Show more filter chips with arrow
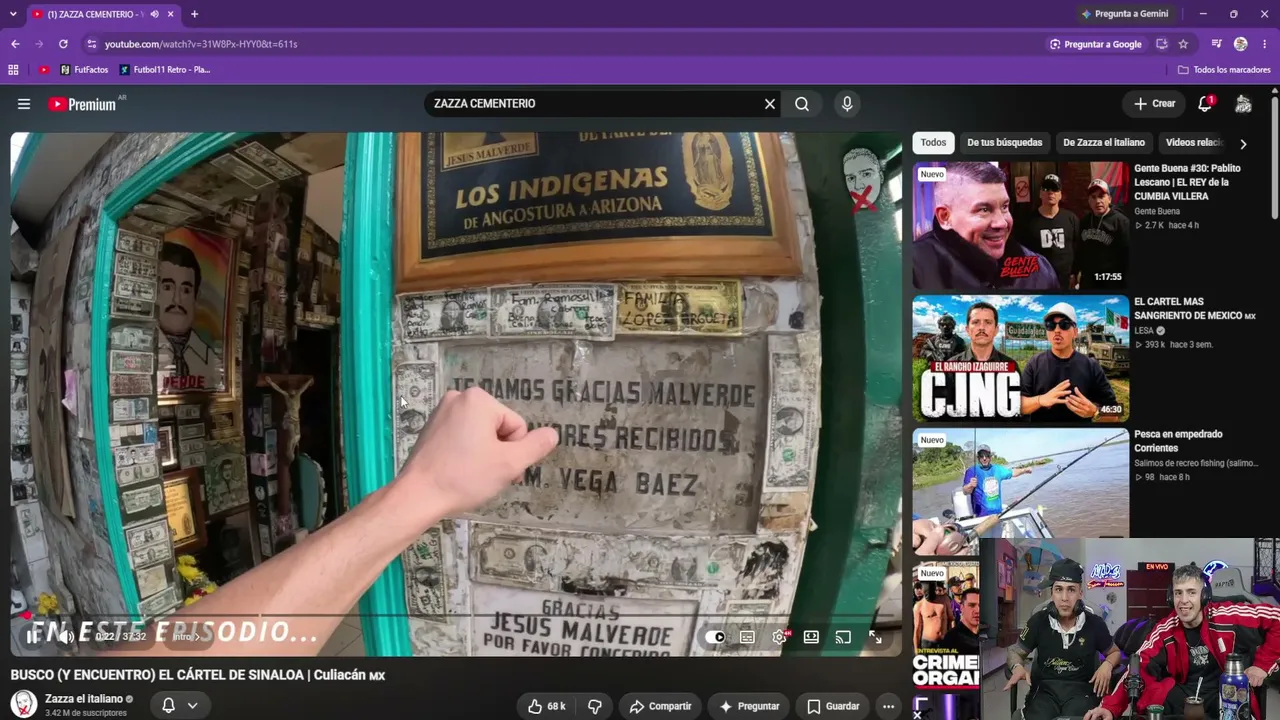This screenshot has height=720, width=1280. [1243, 143]
